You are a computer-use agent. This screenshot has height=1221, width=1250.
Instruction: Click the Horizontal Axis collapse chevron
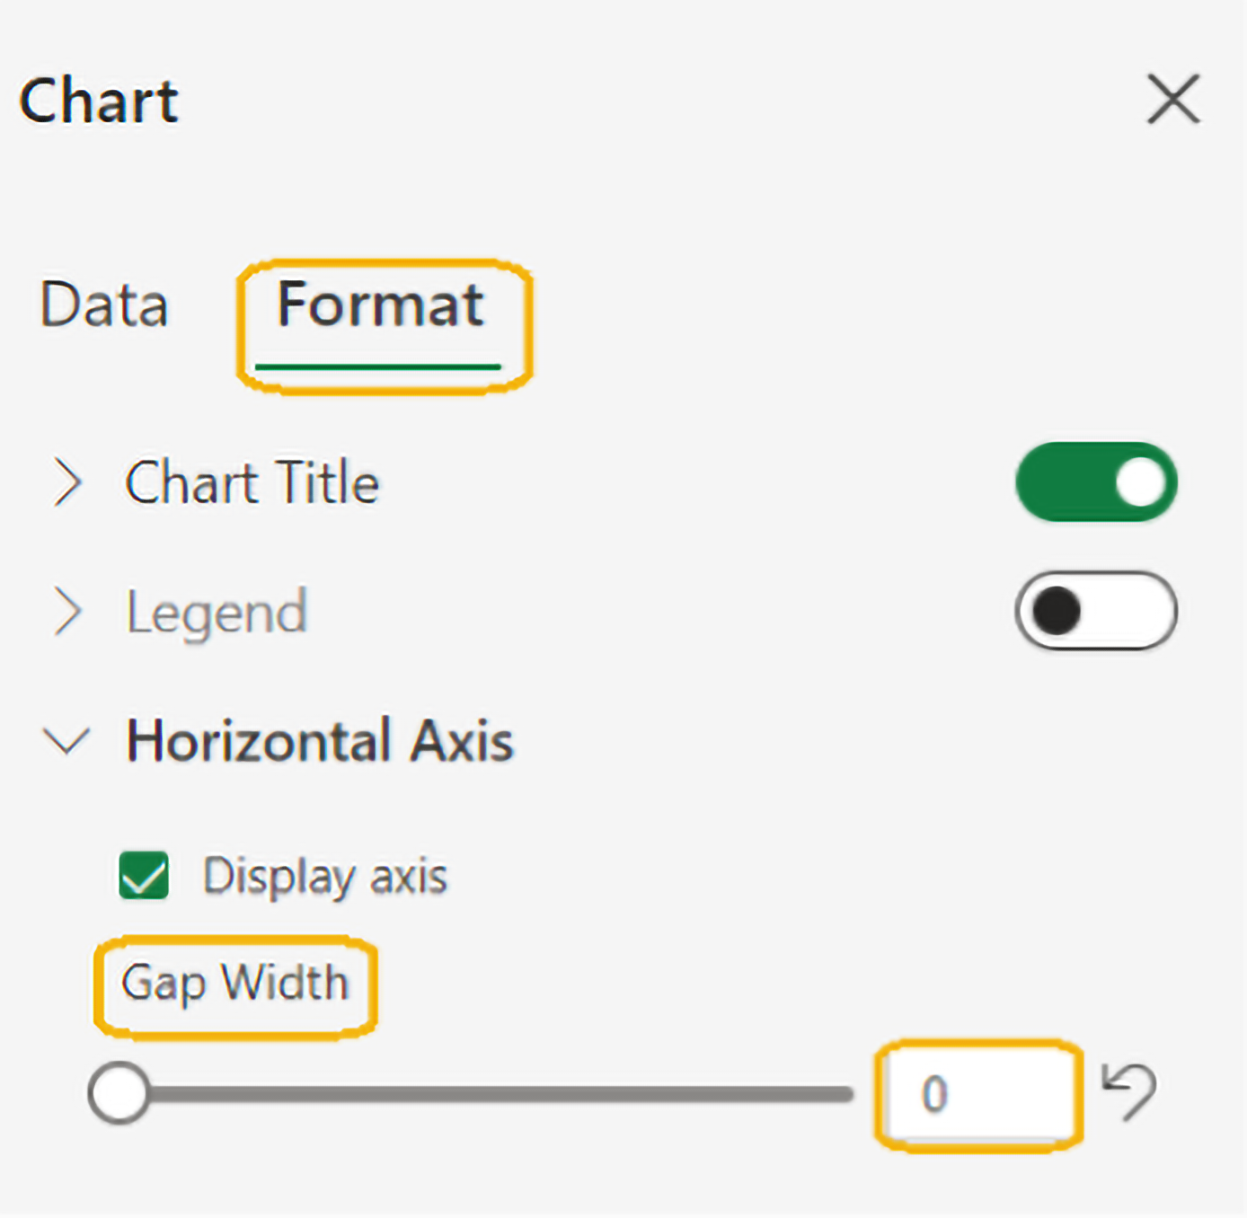click(x=66, y=741)
